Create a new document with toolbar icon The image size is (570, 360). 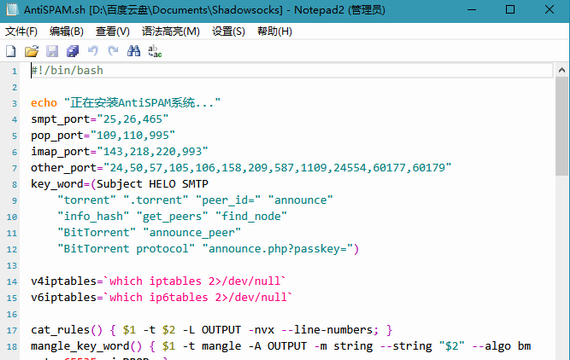pyautogui.click(x=11, y=51)
